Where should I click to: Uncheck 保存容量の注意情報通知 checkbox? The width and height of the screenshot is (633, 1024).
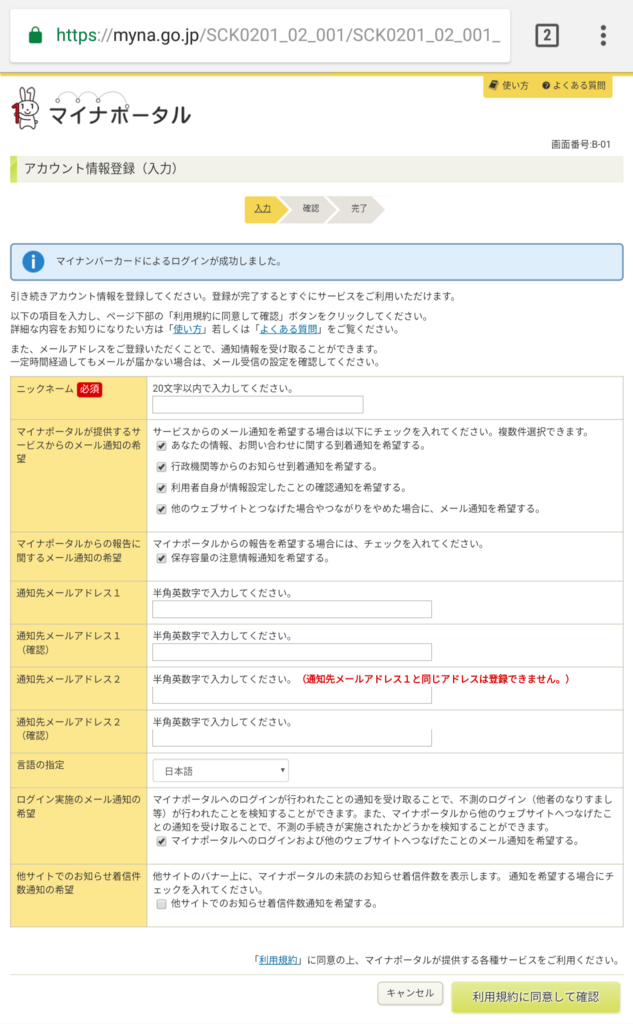click(161, 558)
